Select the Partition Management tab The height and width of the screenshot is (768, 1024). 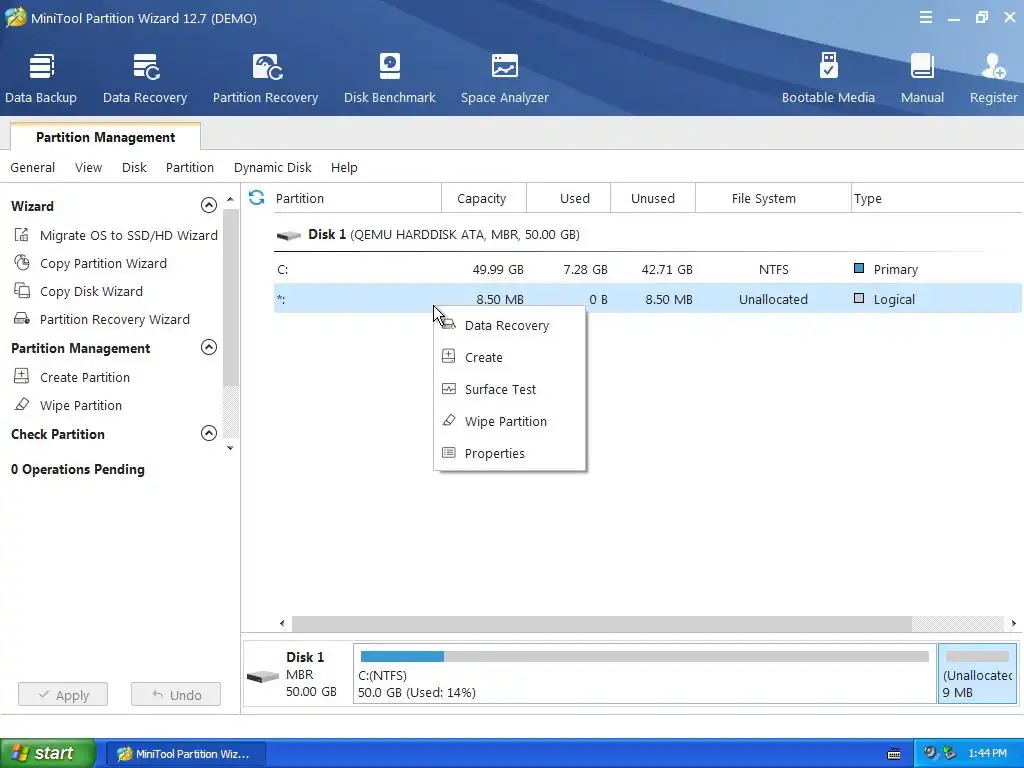(105, 137)
